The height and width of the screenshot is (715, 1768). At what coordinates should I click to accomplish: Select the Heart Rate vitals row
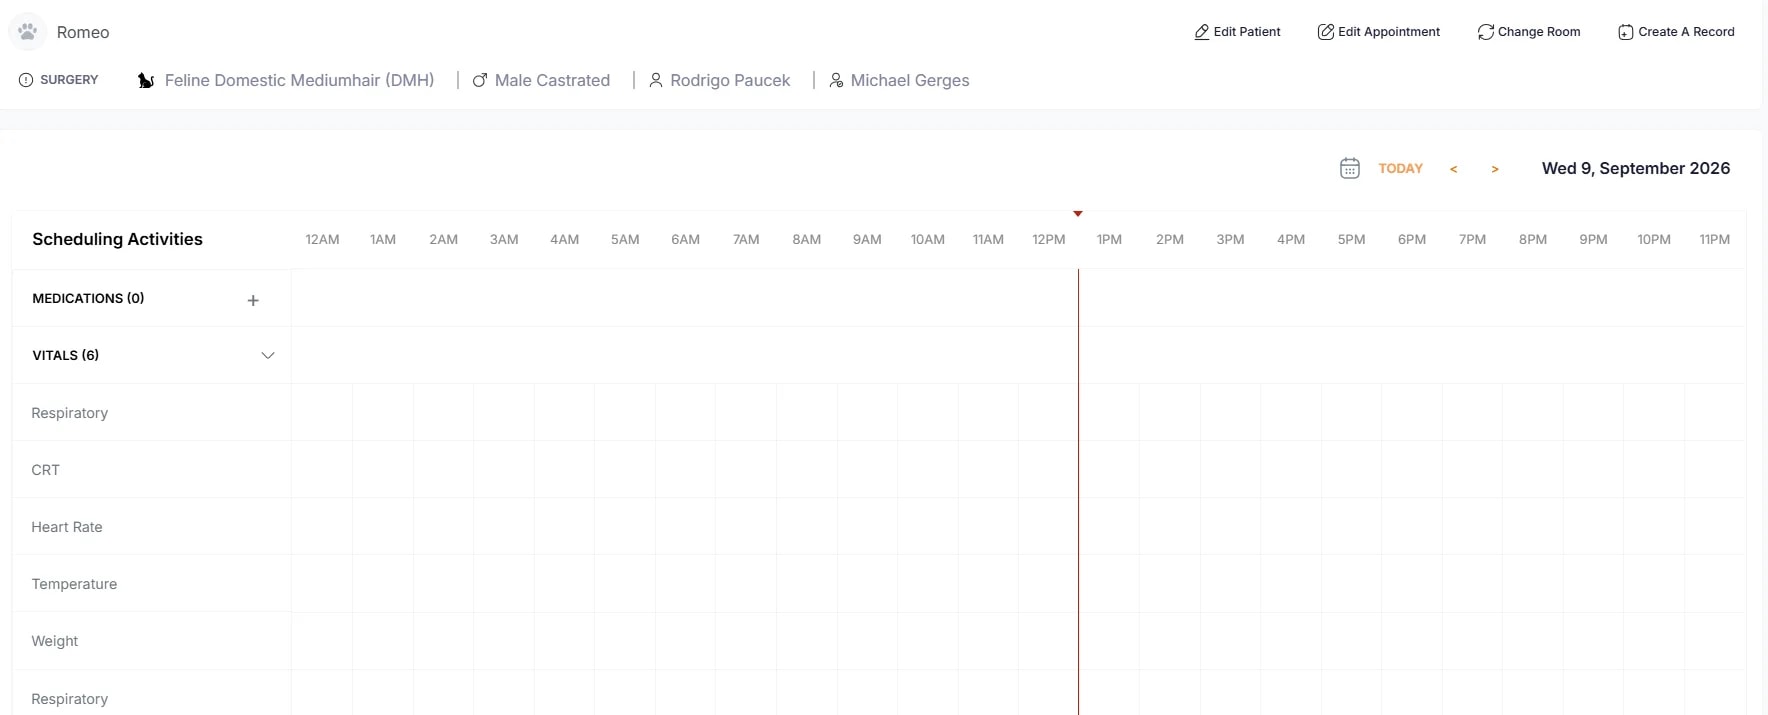(152, 527)
